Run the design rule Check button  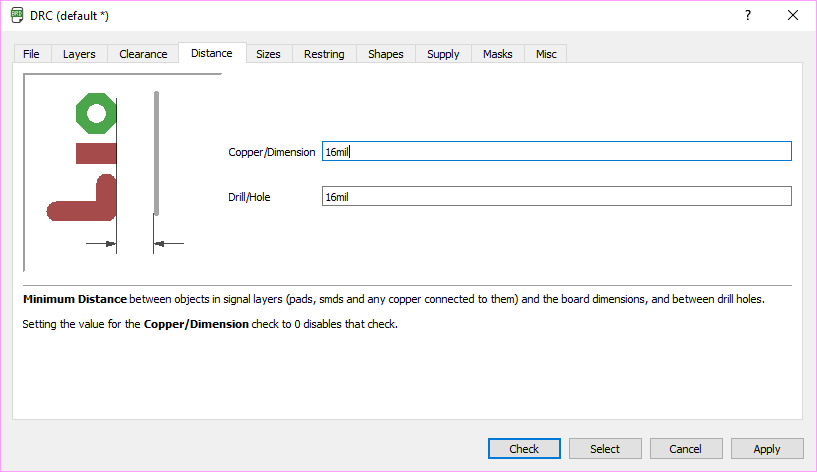click(524, 449)
